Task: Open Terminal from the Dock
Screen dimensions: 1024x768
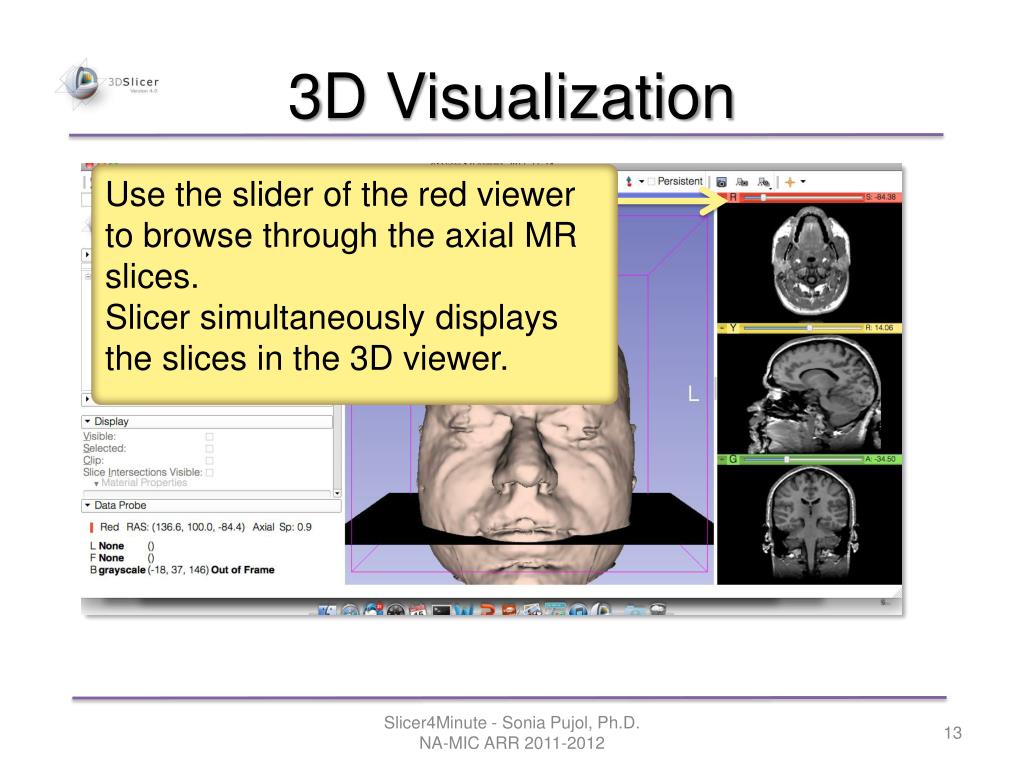Action: point(441,610)
